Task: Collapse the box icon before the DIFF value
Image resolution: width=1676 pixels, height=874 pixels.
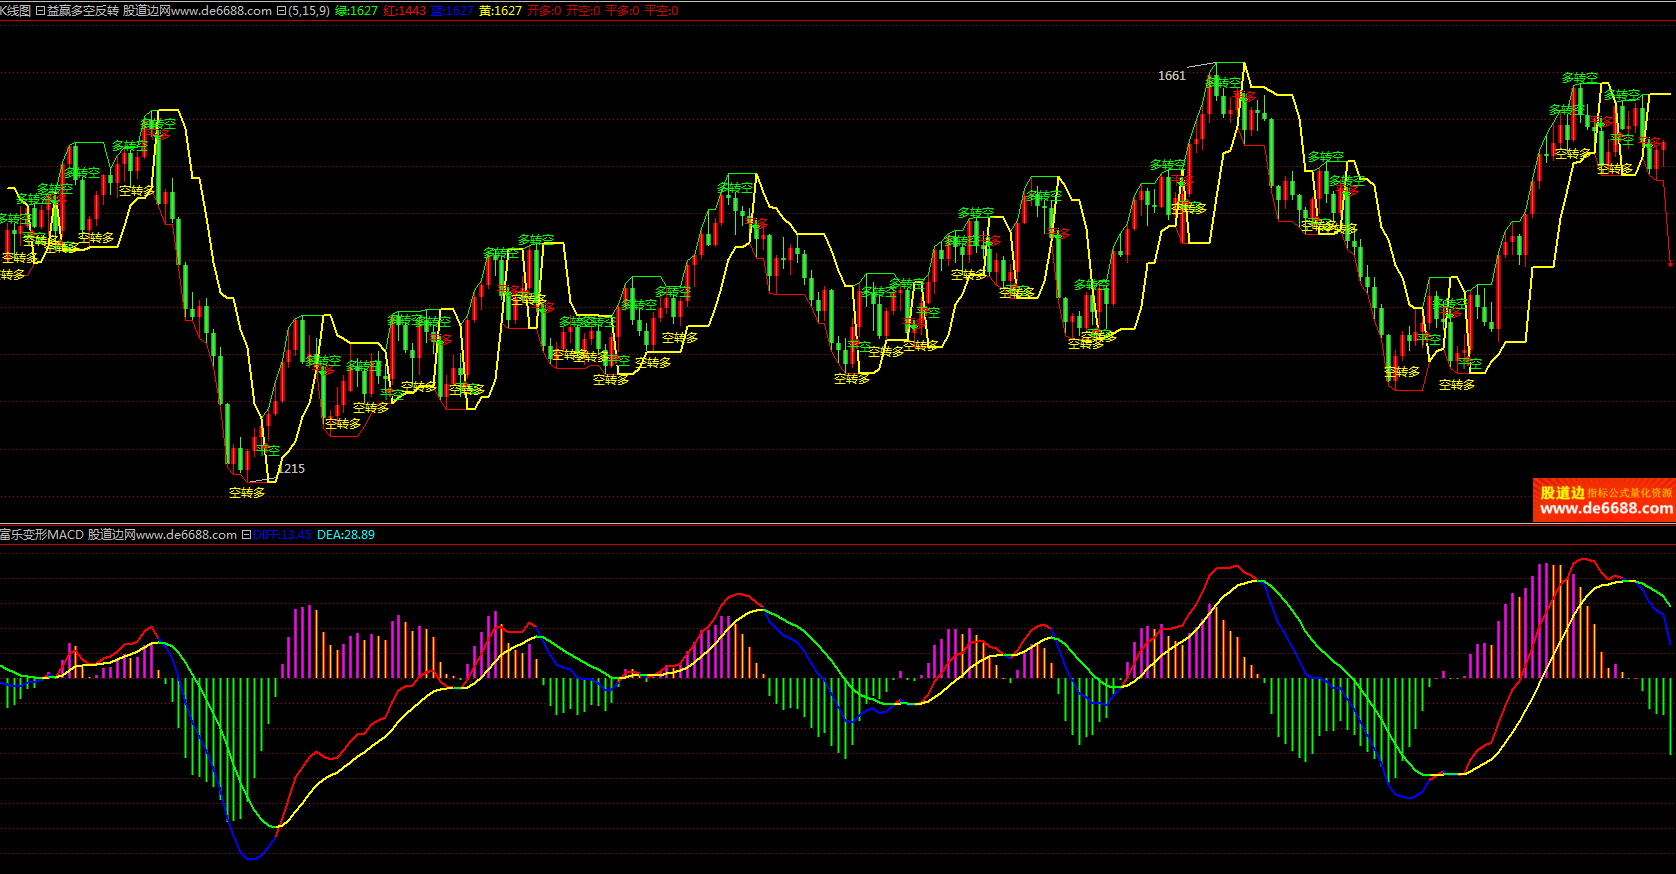Action: click(246, 535)
